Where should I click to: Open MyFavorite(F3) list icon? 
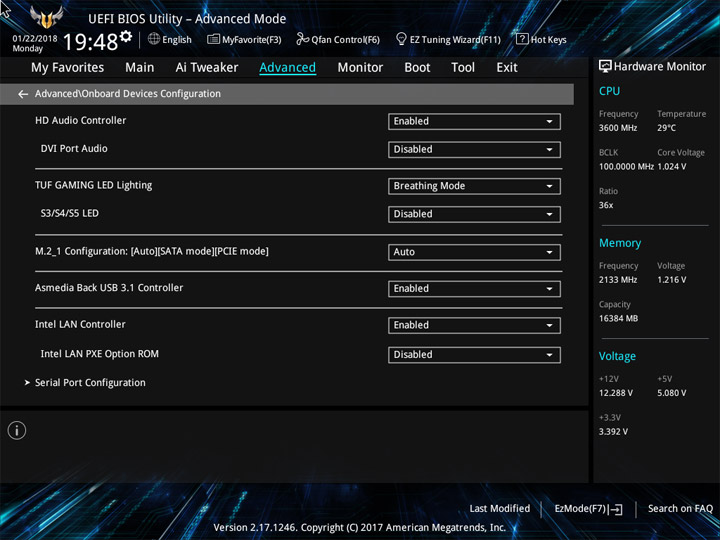(x=213, y=39)
